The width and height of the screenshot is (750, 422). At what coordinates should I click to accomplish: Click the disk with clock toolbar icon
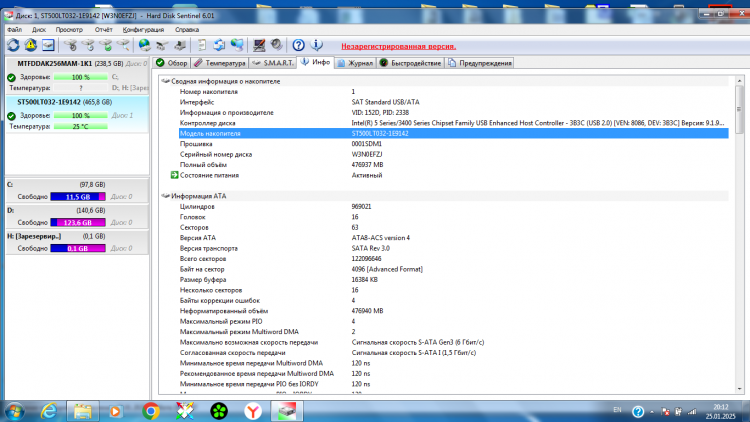tap(88, 45)
